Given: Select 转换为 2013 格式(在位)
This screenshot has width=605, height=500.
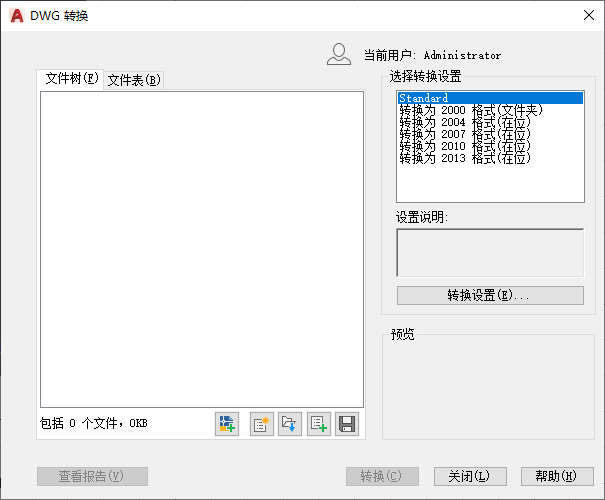Looking at the screenshot, I should click(x=490, y=158).
